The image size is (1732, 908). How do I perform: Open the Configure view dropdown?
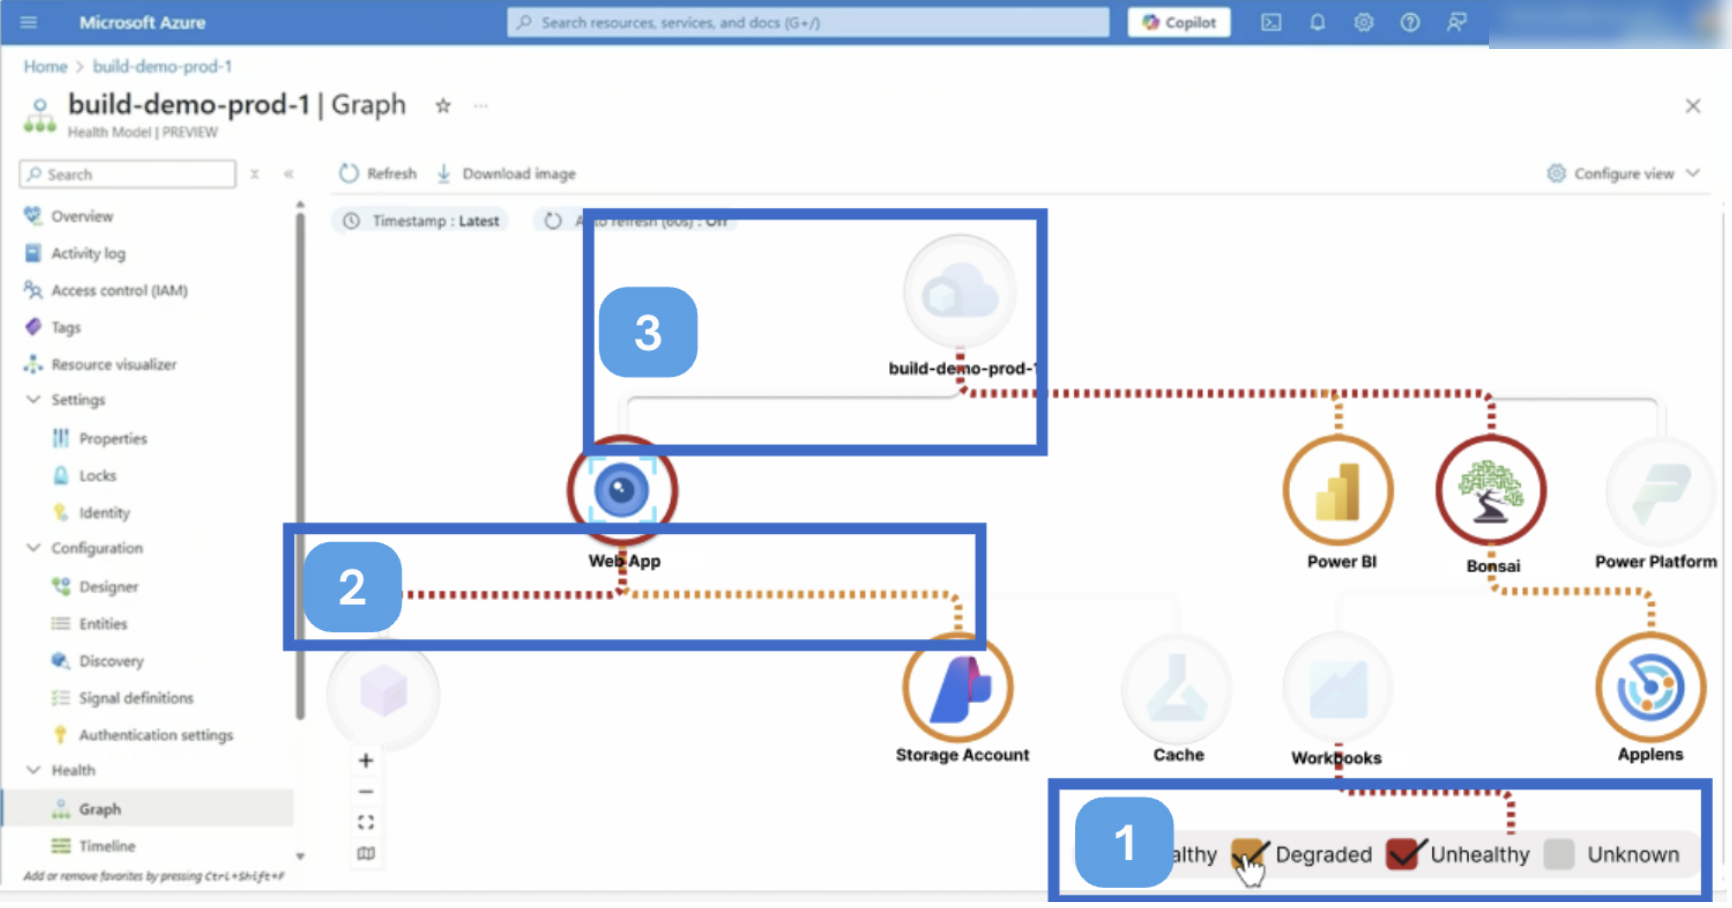[x=1623, y=173]
